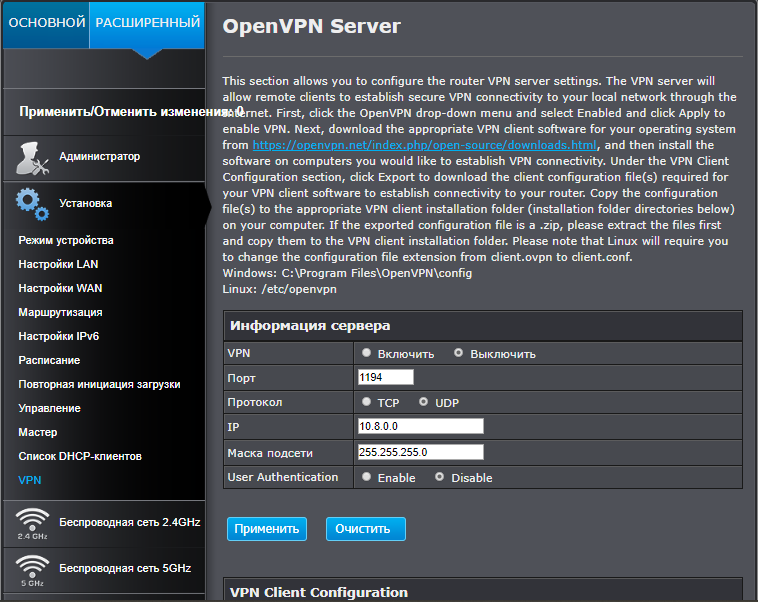Image resolution: width=758 pixels, height=602 pixels.
Task: Switch to the РАСШИРЕННЫЙ tab
Action: point(147,25)
